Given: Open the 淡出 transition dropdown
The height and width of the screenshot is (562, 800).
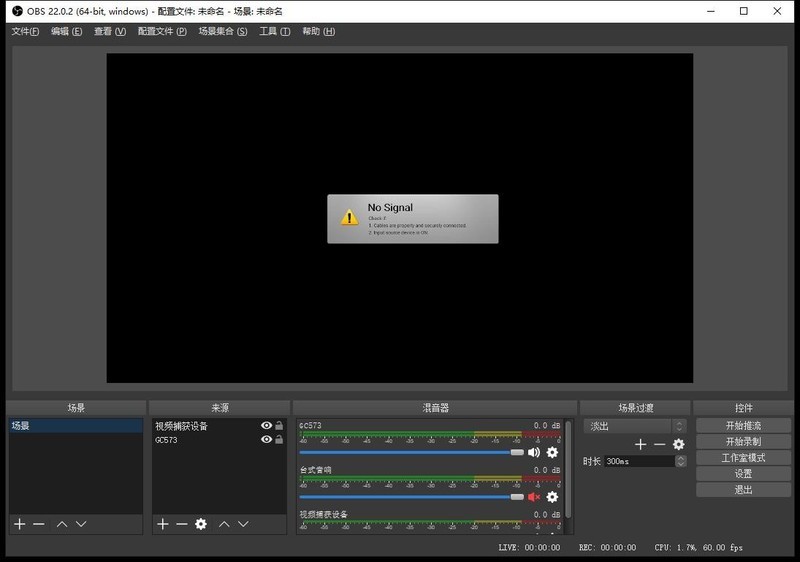Looking at the screenshot, I should point(636,426).
